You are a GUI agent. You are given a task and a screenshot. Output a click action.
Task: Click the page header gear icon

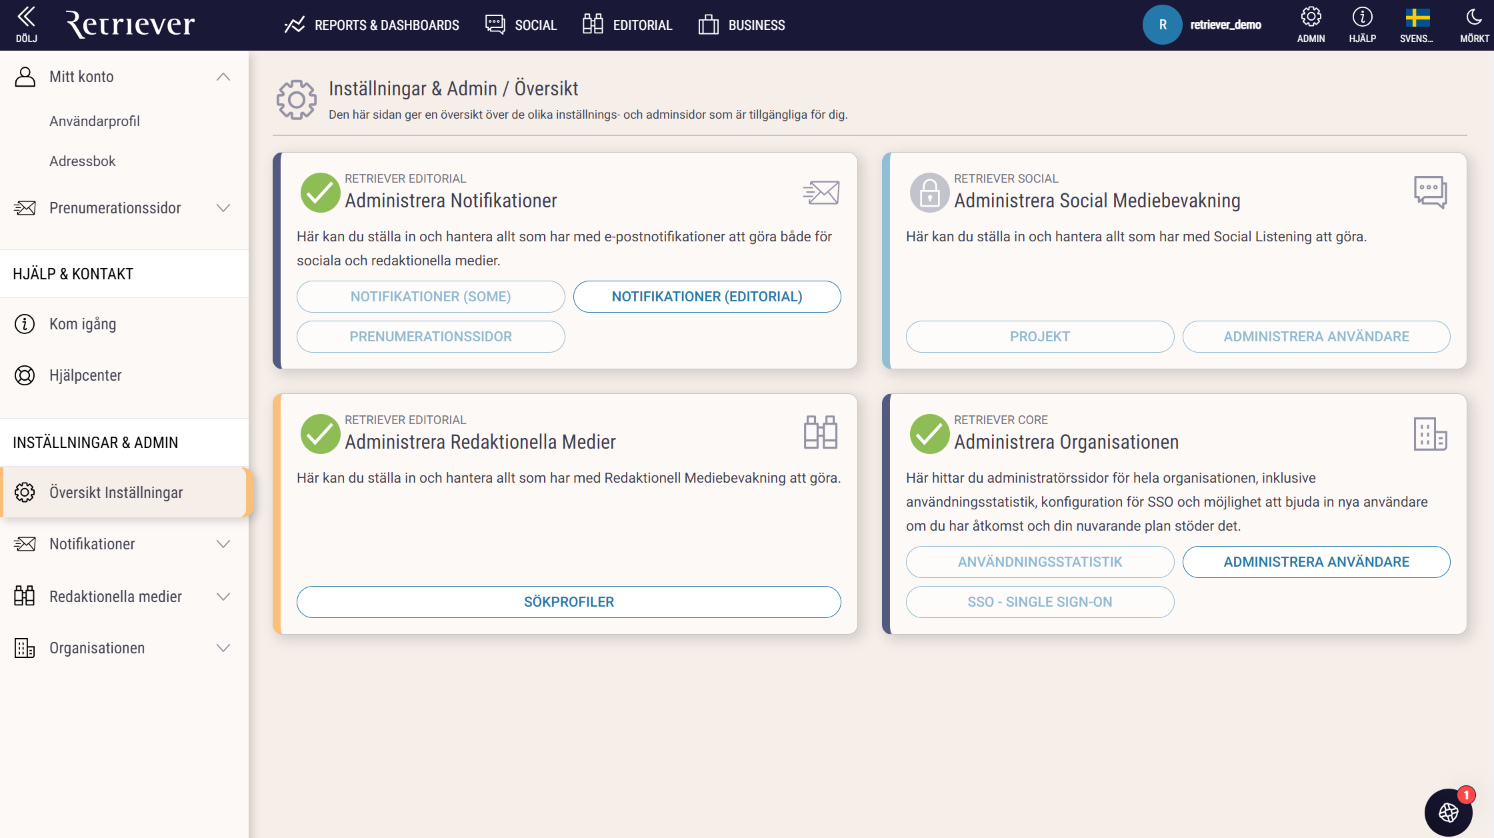(x=296, y=100)
